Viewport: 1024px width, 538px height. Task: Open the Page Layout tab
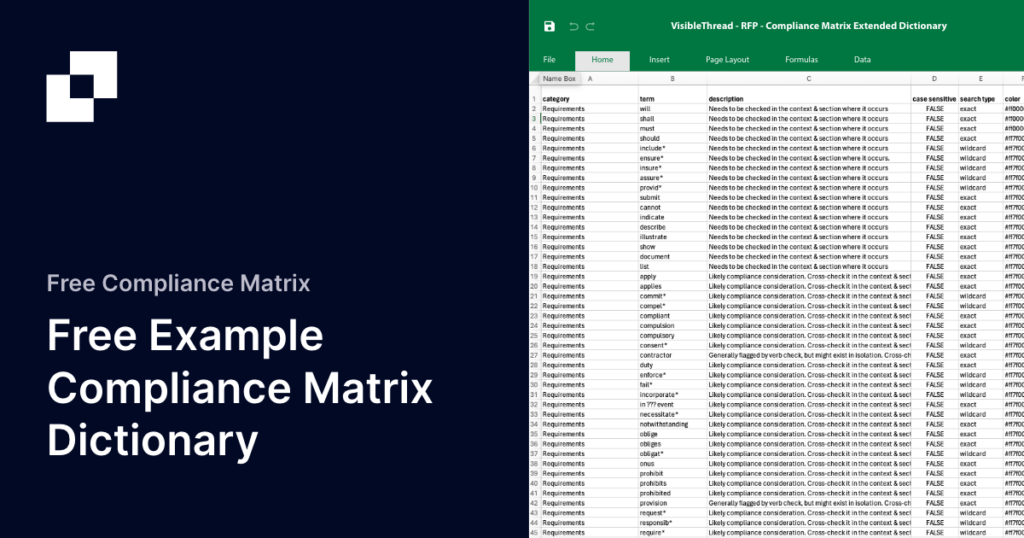point(727,59)
